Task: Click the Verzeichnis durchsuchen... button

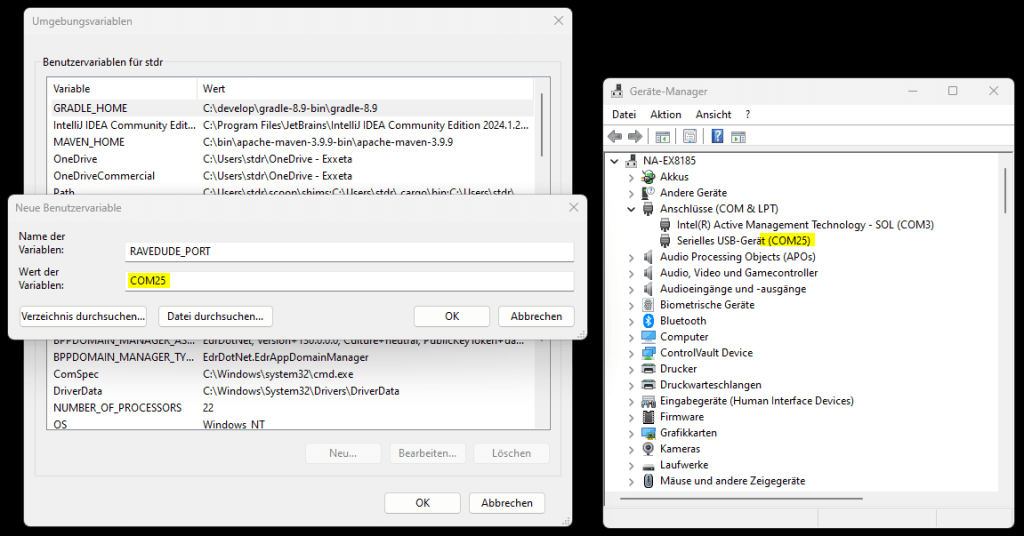Action: point(83,316)
